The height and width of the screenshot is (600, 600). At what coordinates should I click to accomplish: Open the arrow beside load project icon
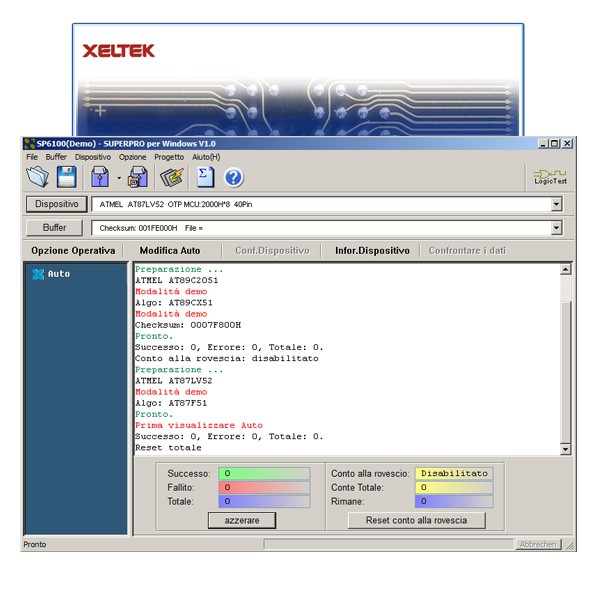pos(119,178)
